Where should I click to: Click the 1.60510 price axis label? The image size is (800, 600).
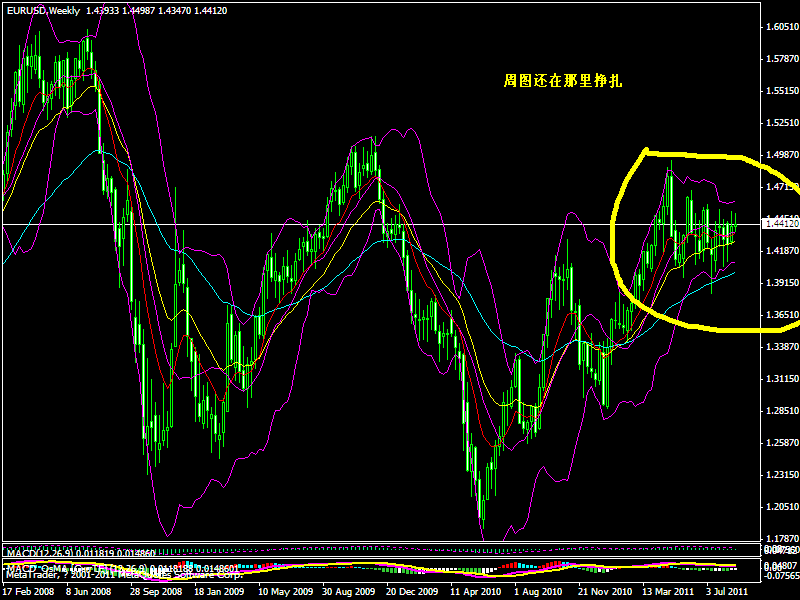click(x=782, y=27)
